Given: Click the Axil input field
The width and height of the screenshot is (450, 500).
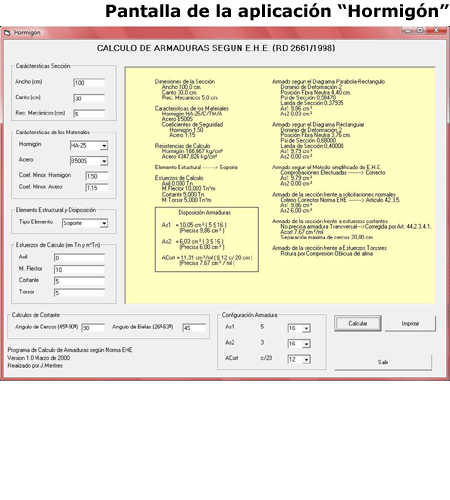Looking at the screenshot, I should pos(79,258).
